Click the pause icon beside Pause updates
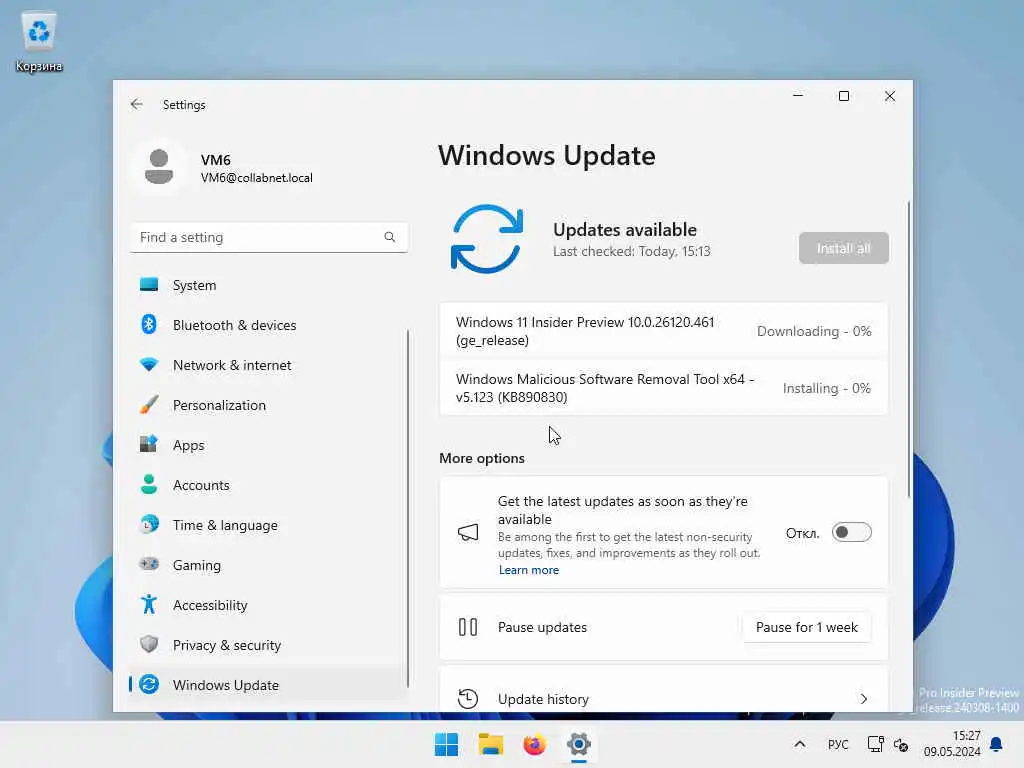 [x=468, y=627]
